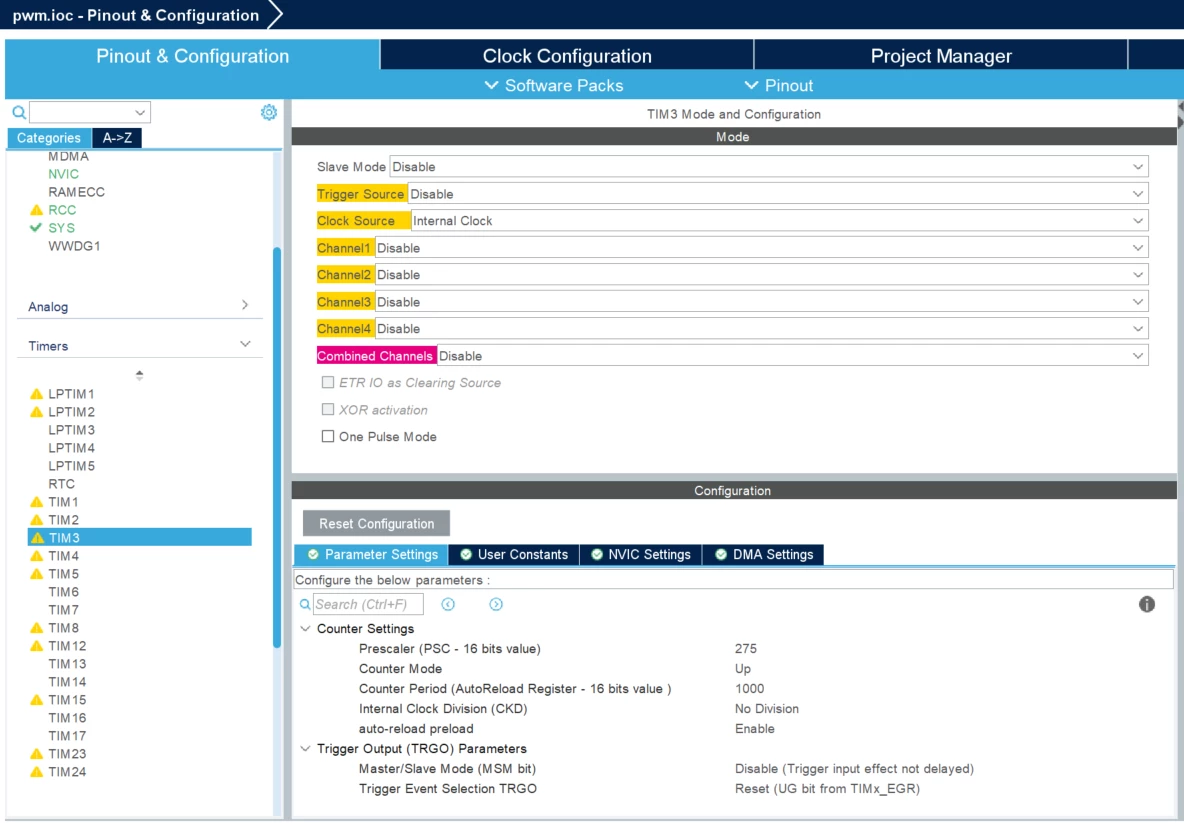Select Parameter Settings tab
1184x823 pixels.
pyautogui.click(x=371, y=554)
